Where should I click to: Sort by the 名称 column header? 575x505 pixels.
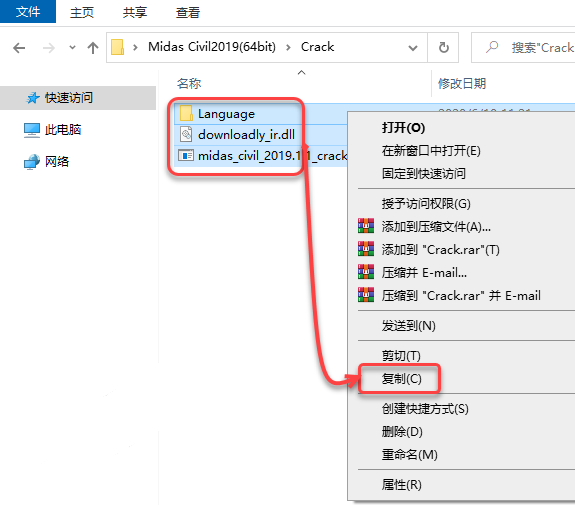pyautogui.click(x=189, y=84)
